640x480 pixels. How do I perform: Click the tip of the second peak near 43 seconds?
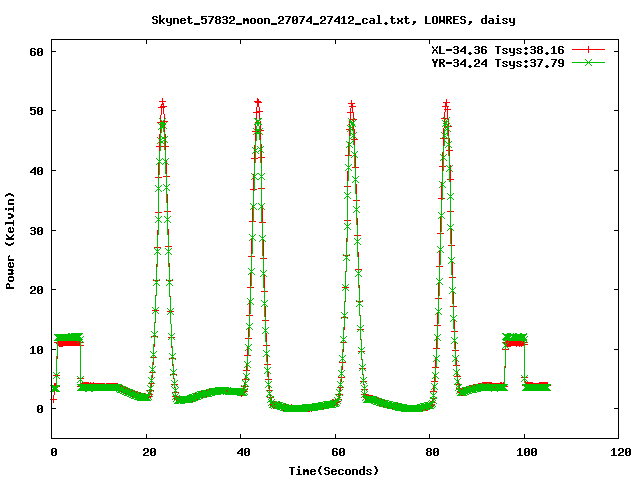258,103
